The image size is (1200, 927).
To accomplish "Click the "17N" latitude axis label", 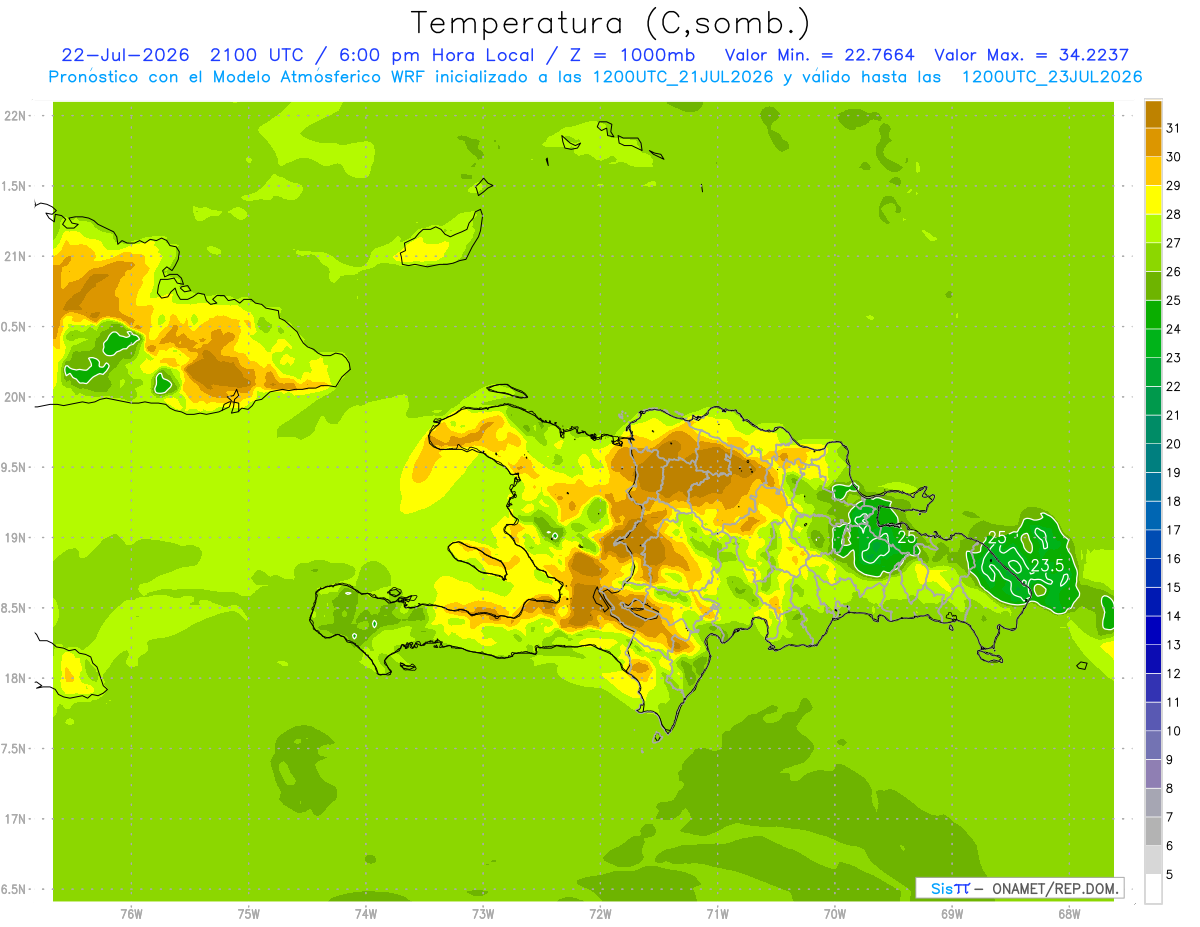I will 15,819.
